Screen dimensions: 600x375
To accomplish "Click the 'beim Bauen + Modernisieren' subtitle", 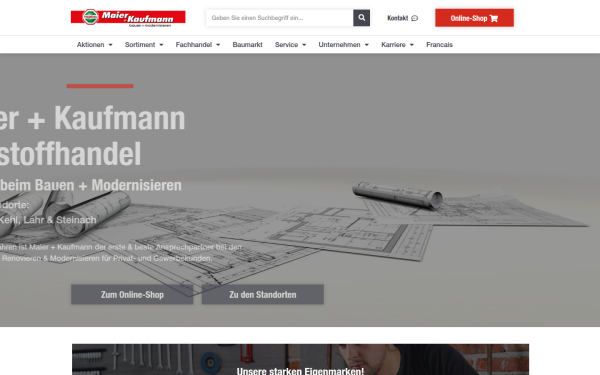I will pos(91,185).
